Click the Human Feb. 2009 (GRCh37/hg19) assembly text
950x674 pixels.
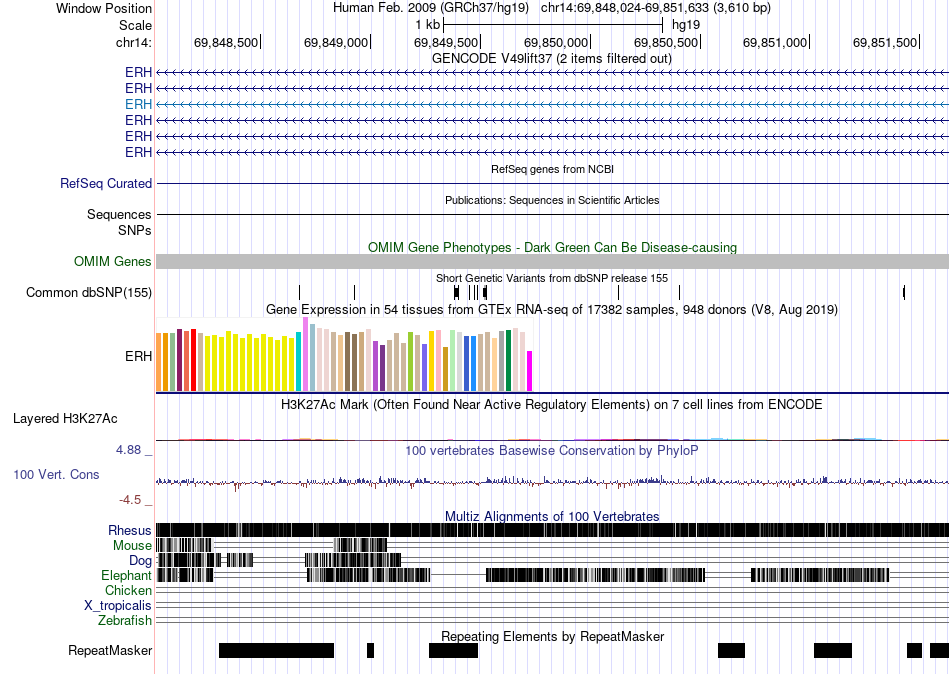pyautogui.click(x=431, y=8)
